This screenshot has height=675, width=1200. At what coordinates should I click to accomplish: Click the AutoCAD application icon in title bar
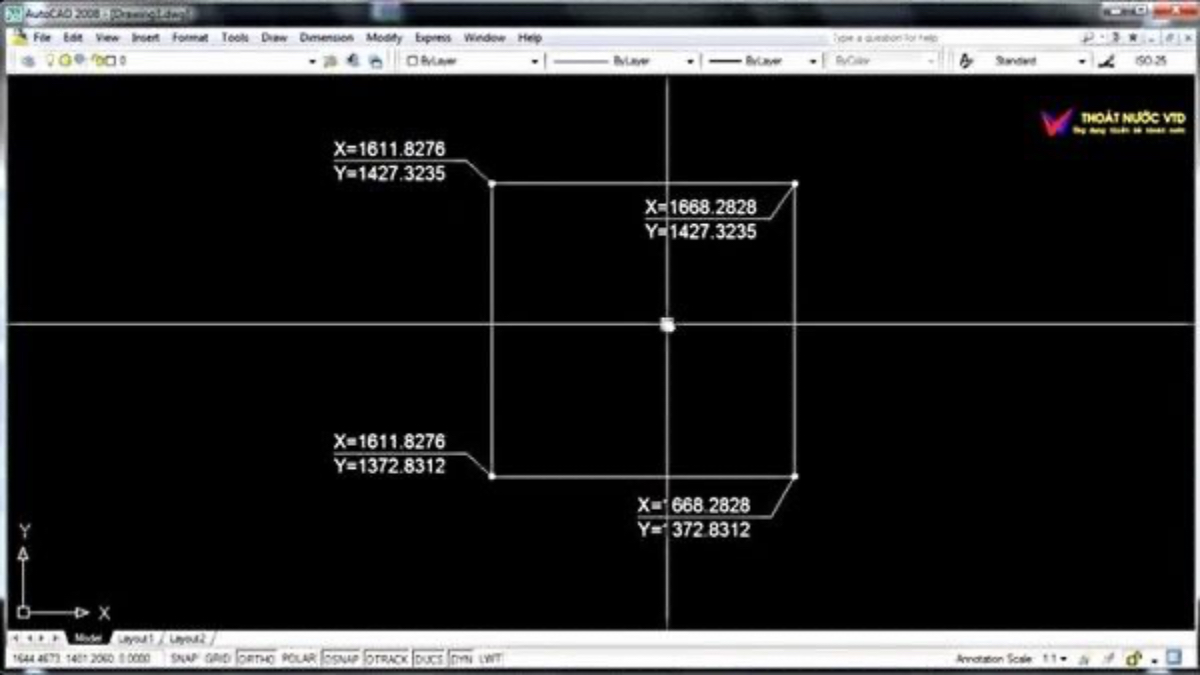point(14,14)
